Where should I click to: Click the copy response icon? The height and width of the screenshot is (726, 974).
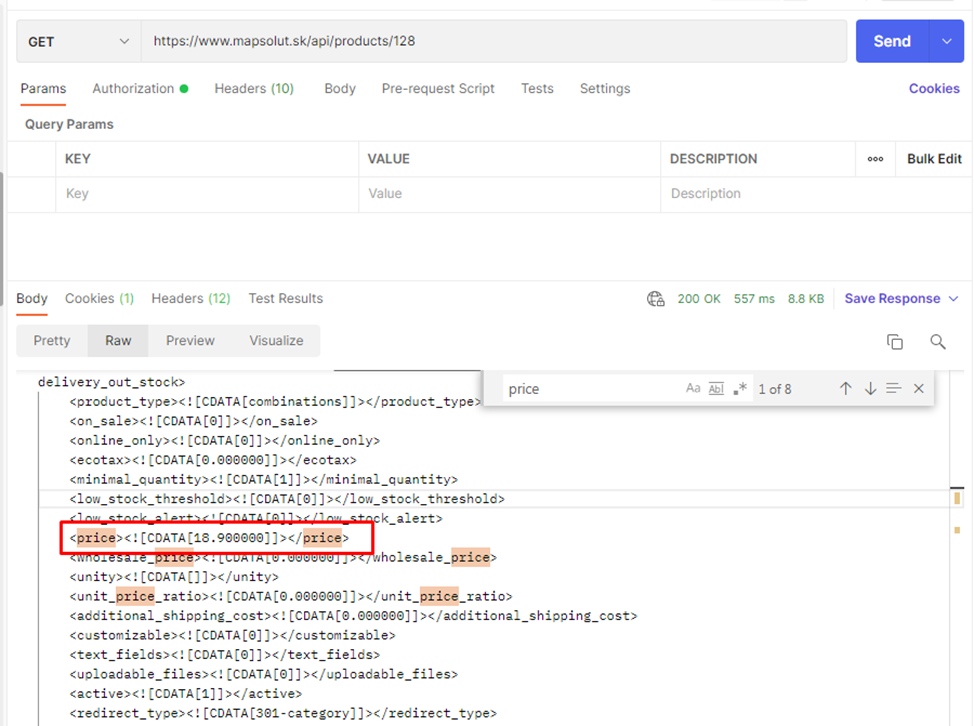[x=894, y=342]
